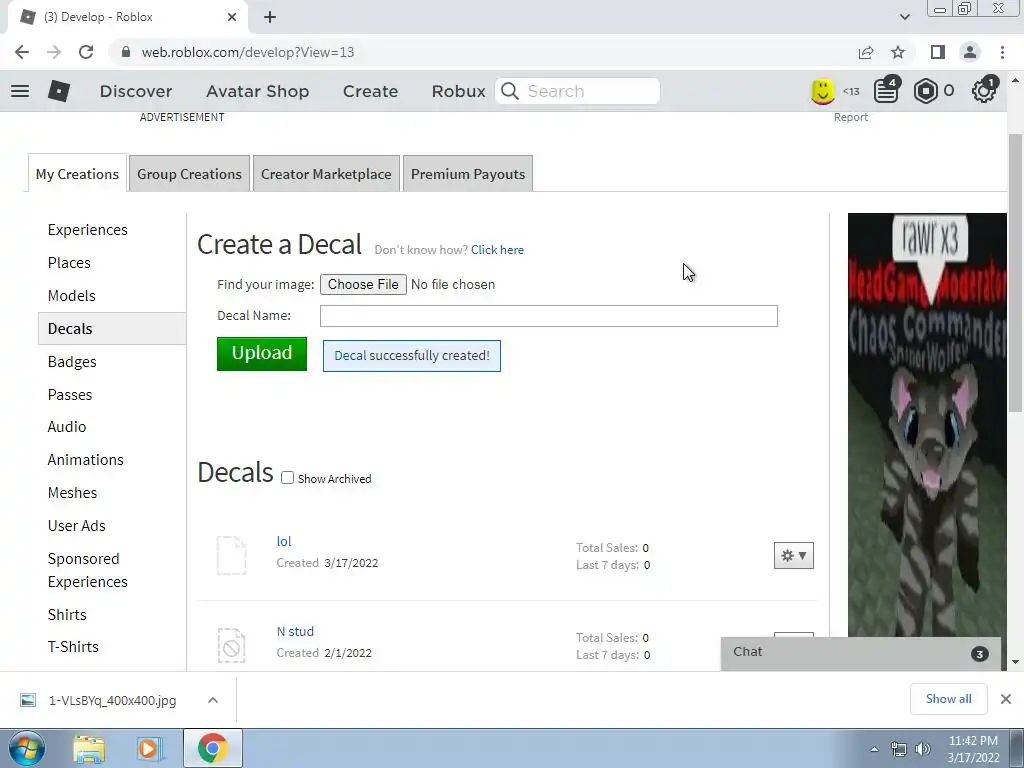Click the green Upload button

pos(262,353)
